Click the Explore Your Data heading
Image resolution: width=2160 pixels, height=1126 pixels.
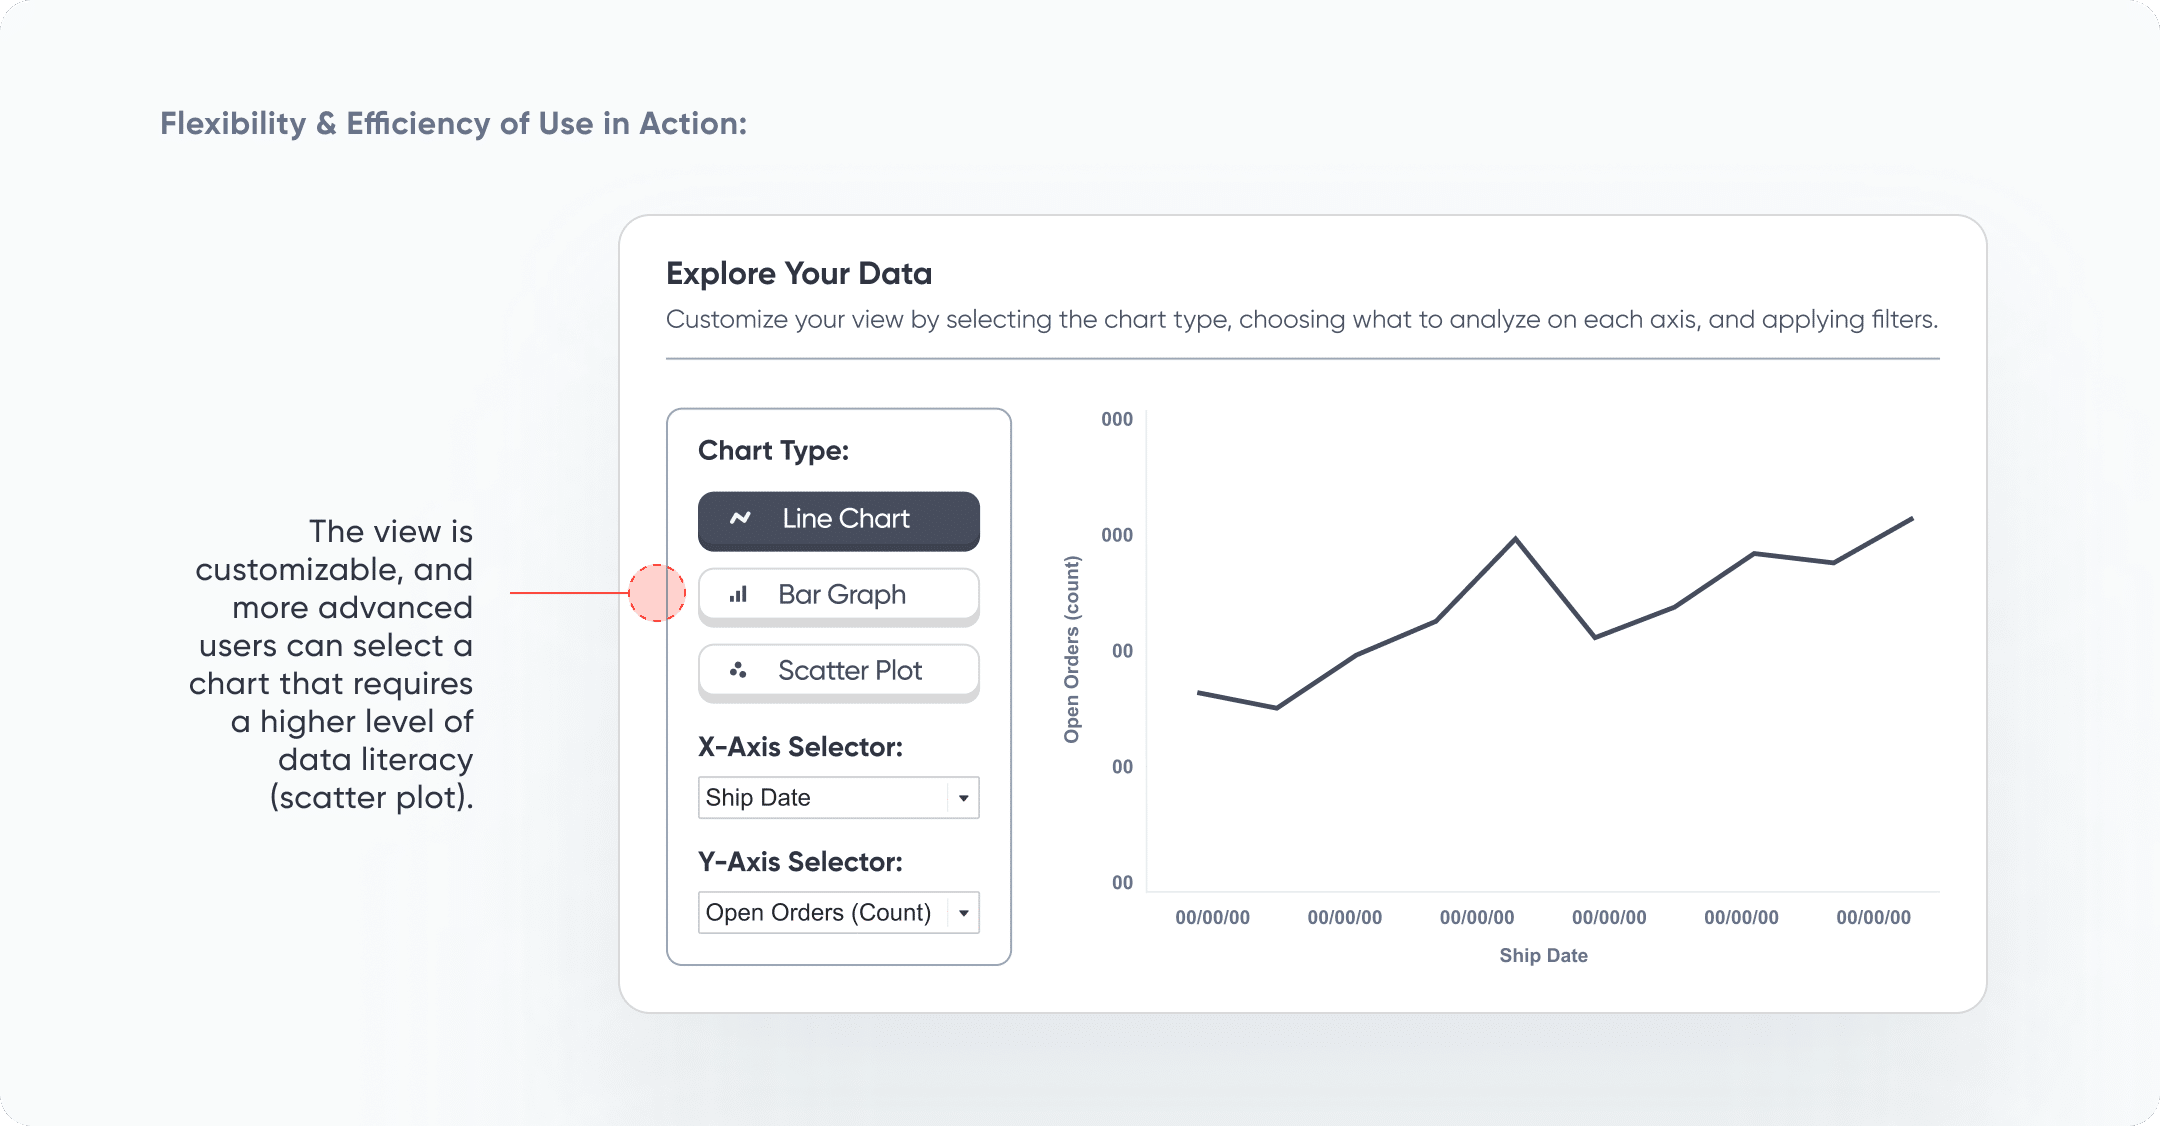pos(799,273)
